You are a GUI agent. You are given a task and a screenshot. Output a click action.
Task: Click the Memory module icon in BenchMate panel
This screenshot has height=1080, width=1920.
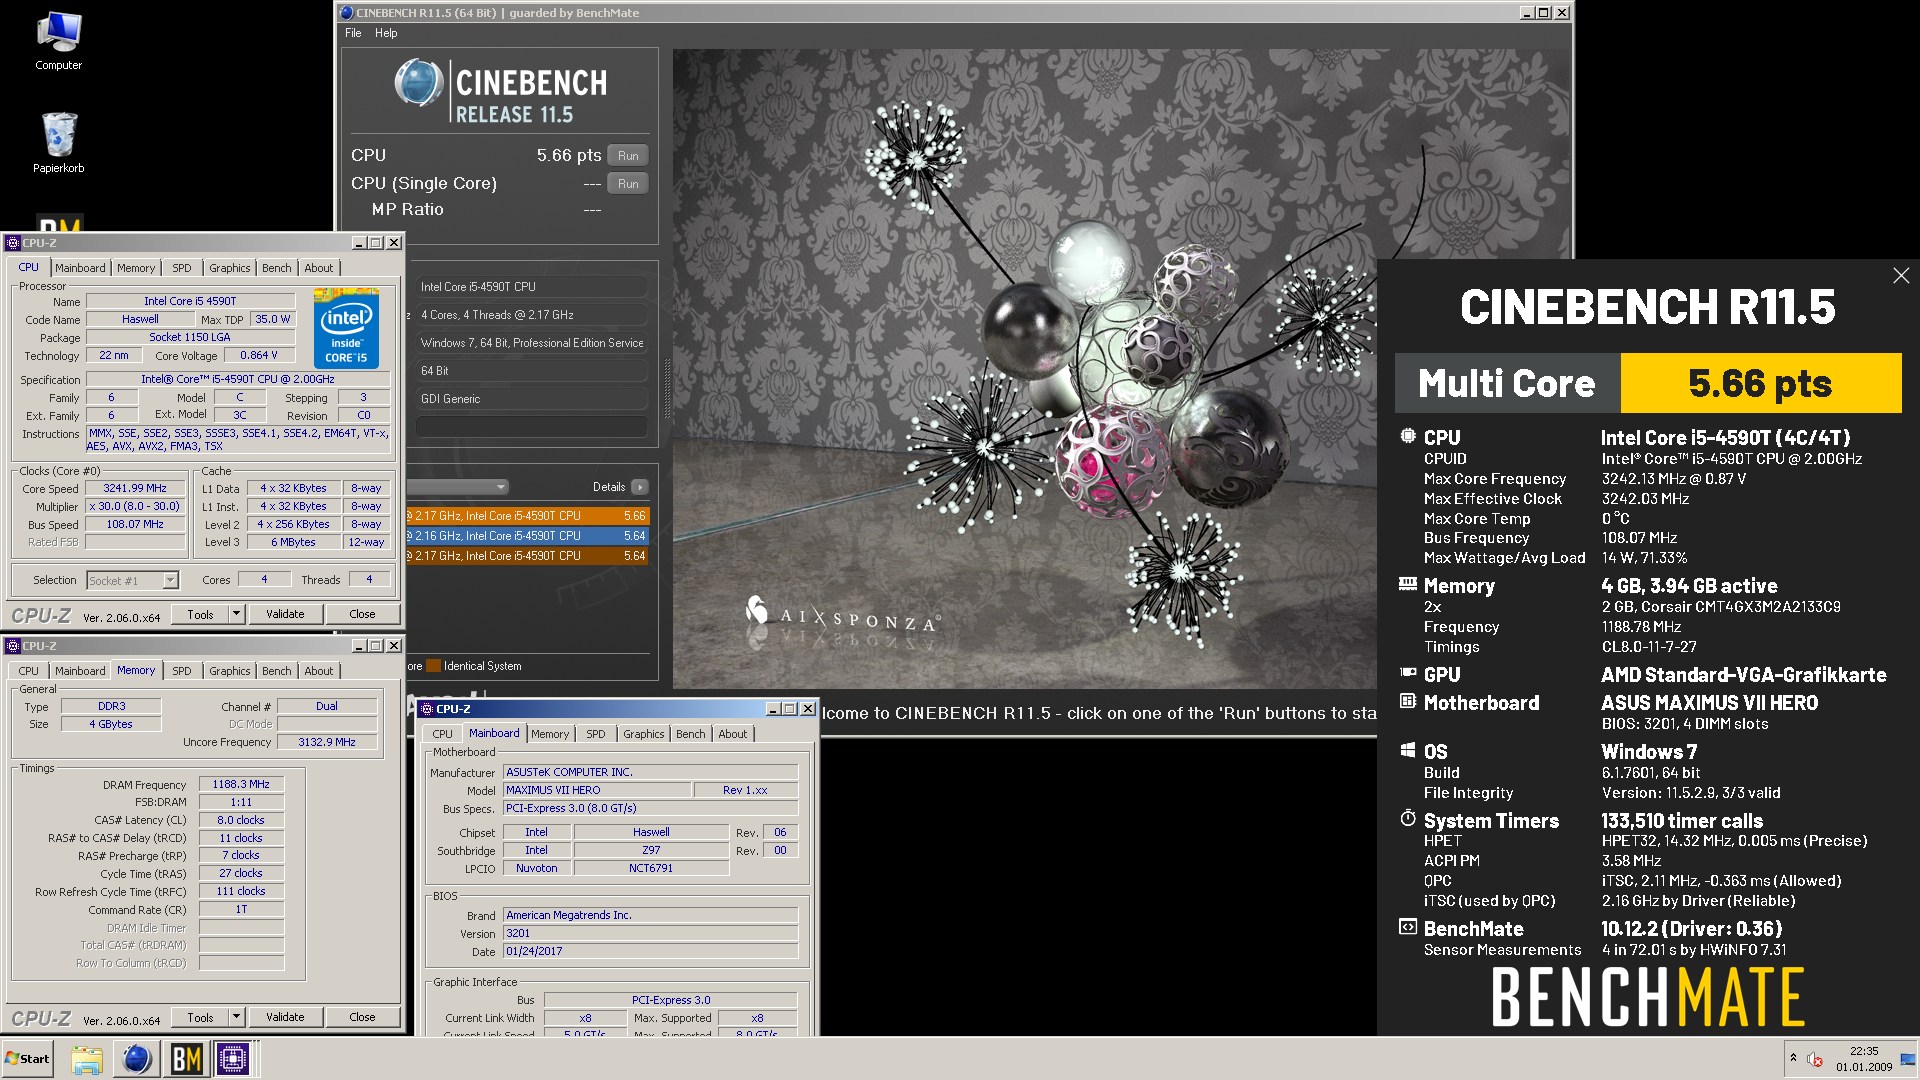pyautogui.click(x=1408, y=584)
